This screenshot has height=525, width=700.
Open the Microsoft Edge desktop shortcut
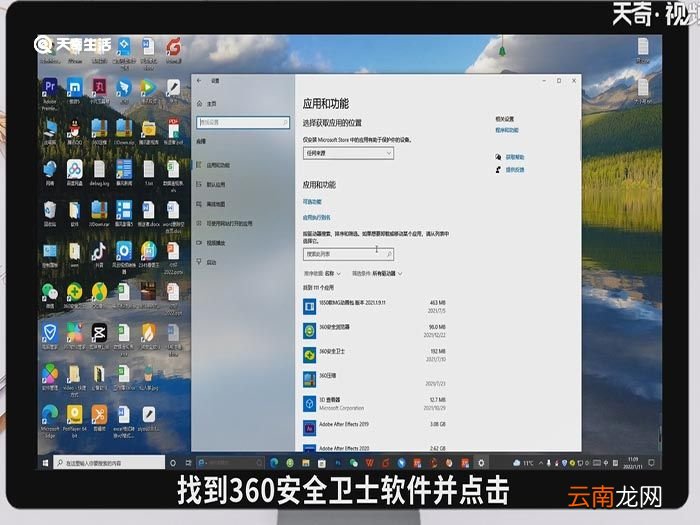tap(50, 421)
